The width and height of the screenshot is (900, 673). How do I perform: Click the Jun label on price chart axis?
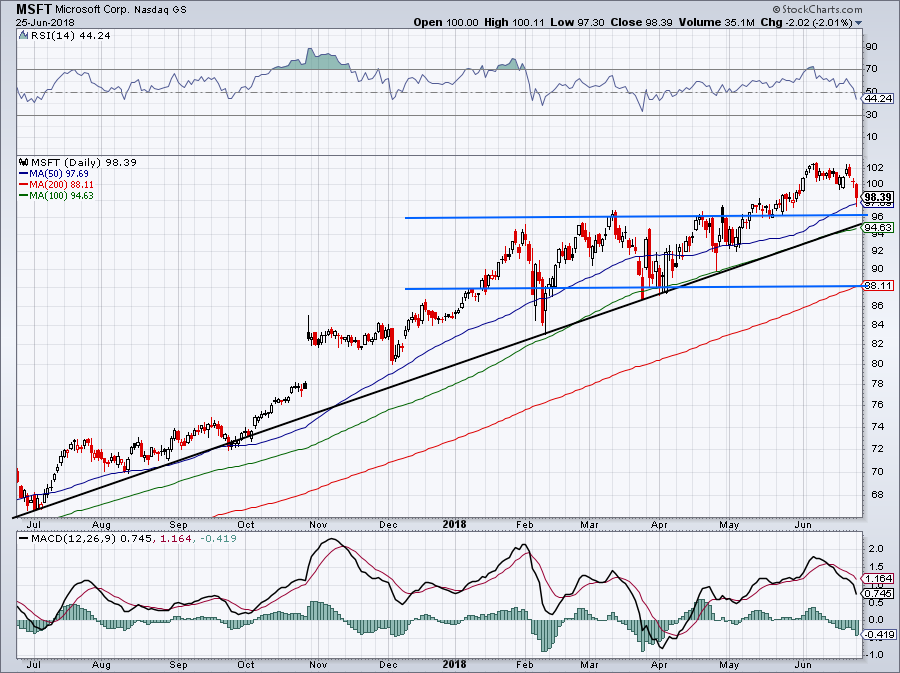[x=803, y=524]
